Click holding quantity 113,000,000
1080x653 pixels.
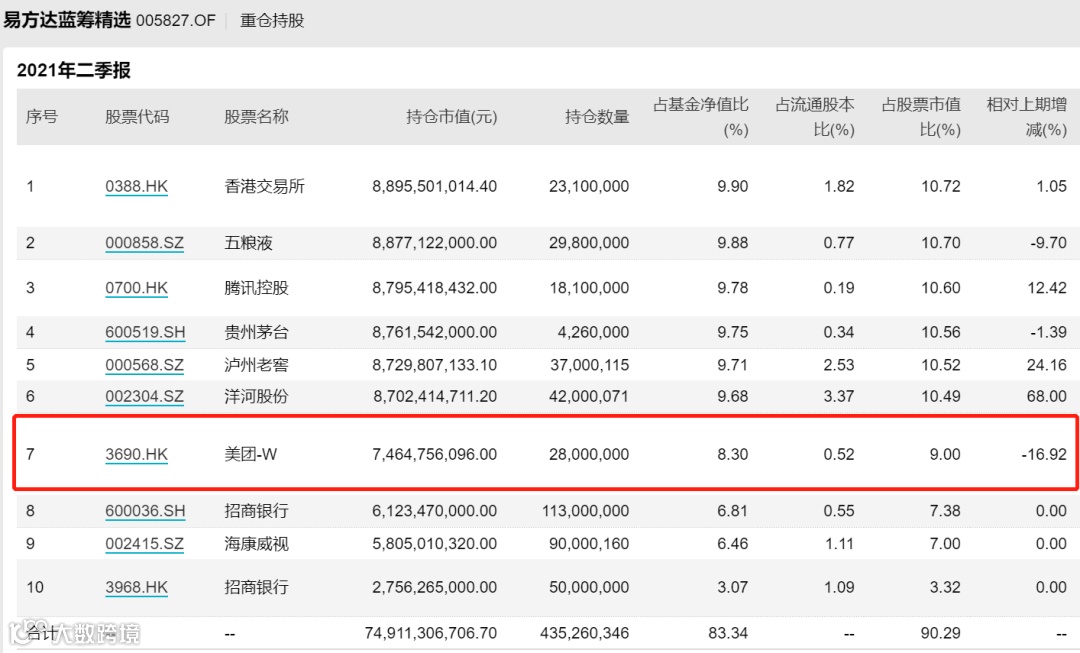(585, 510)
